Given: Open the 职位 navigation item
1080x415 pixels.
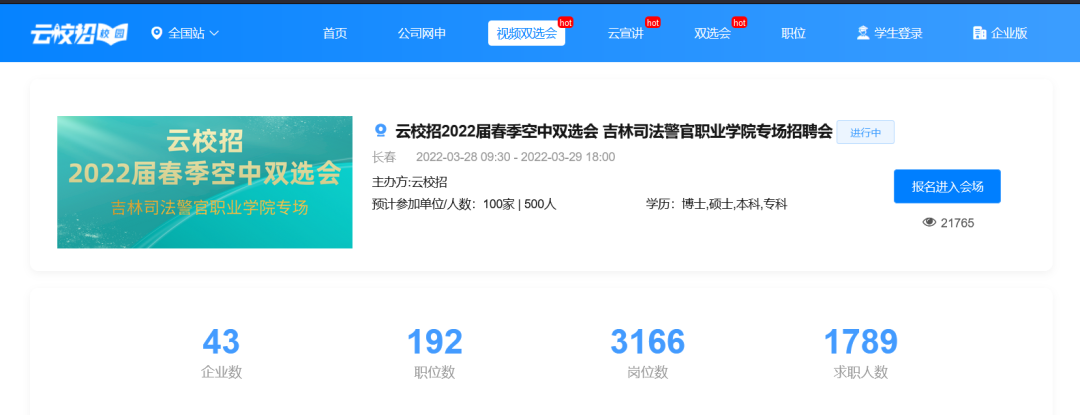Looking at the screenshot, I should point(793,33).
